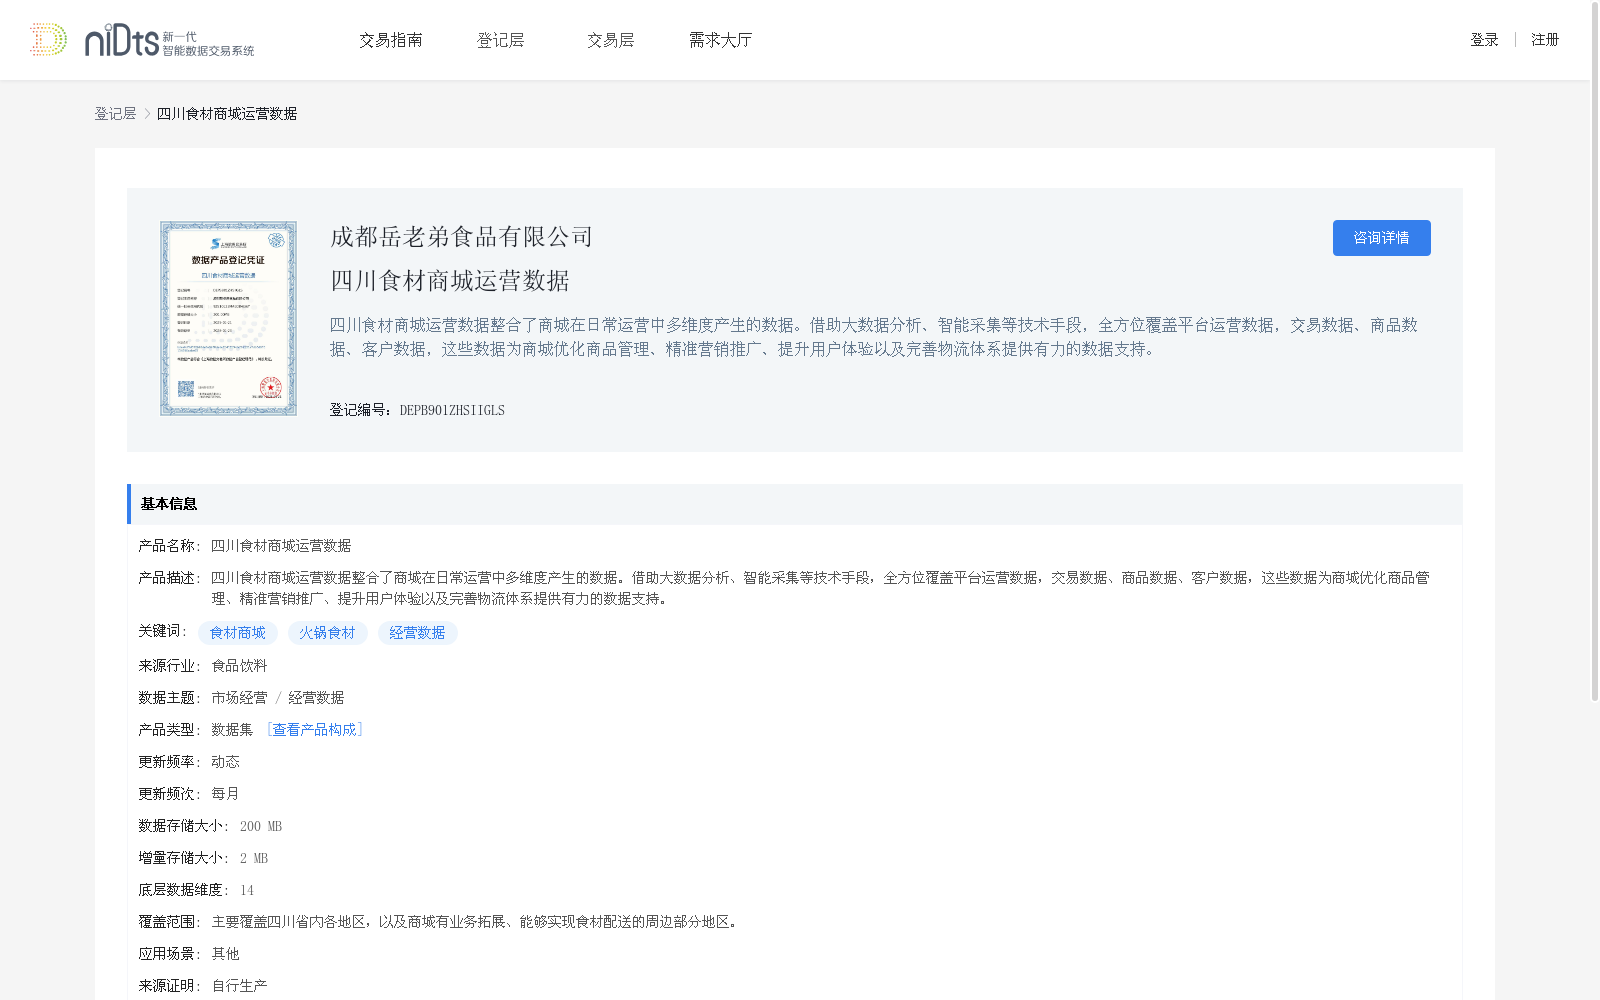Select the registration number DEPB901ZHSIIGLS
This screenshot has height=1000, width=1600.
(x=452, y=410)
